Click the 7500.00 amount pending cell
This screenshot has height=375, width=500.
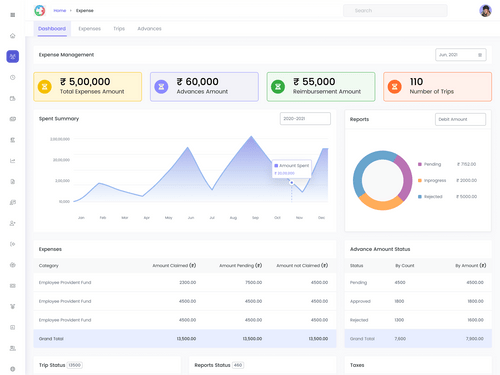point(253,283)
